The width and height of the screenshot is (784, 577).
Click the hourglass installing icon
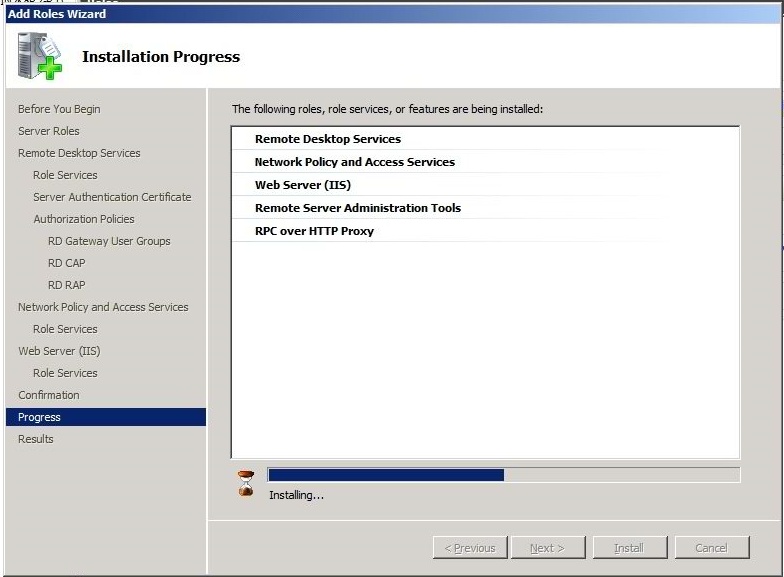coord(246,484)
